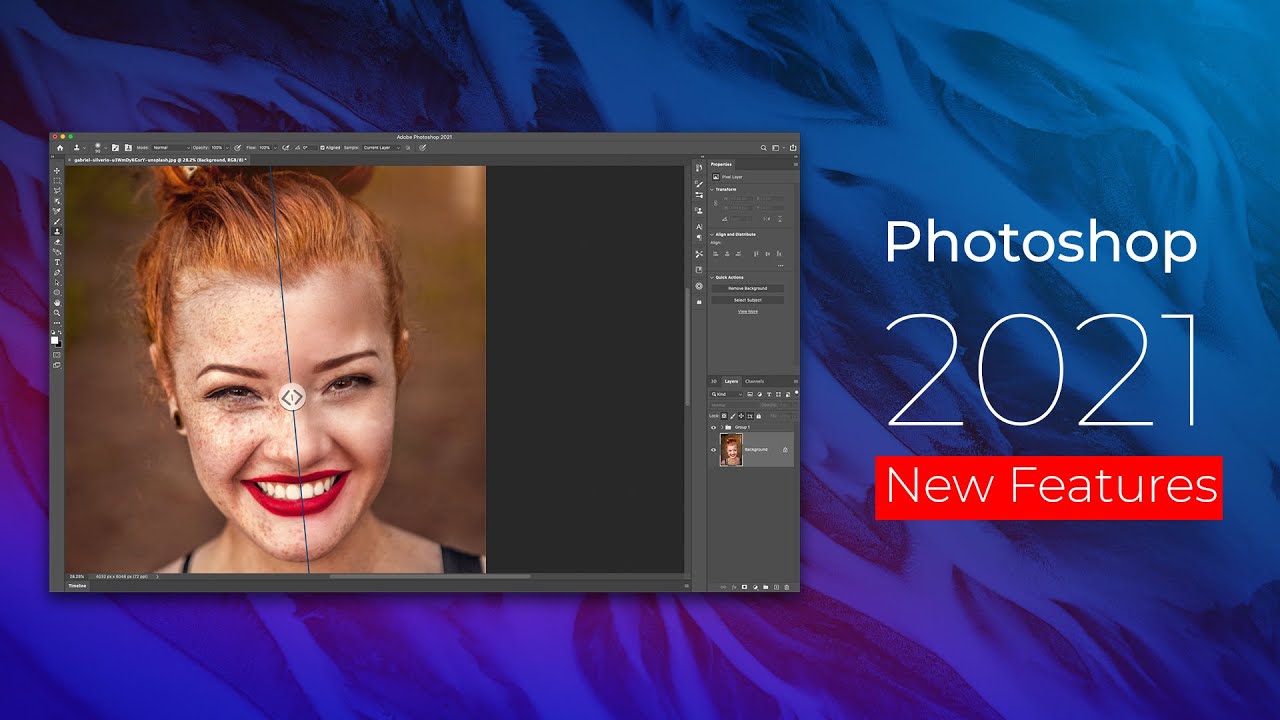Switch to the Channels tab
This screenshot has height=720, width=1280.
pos(754,382)
